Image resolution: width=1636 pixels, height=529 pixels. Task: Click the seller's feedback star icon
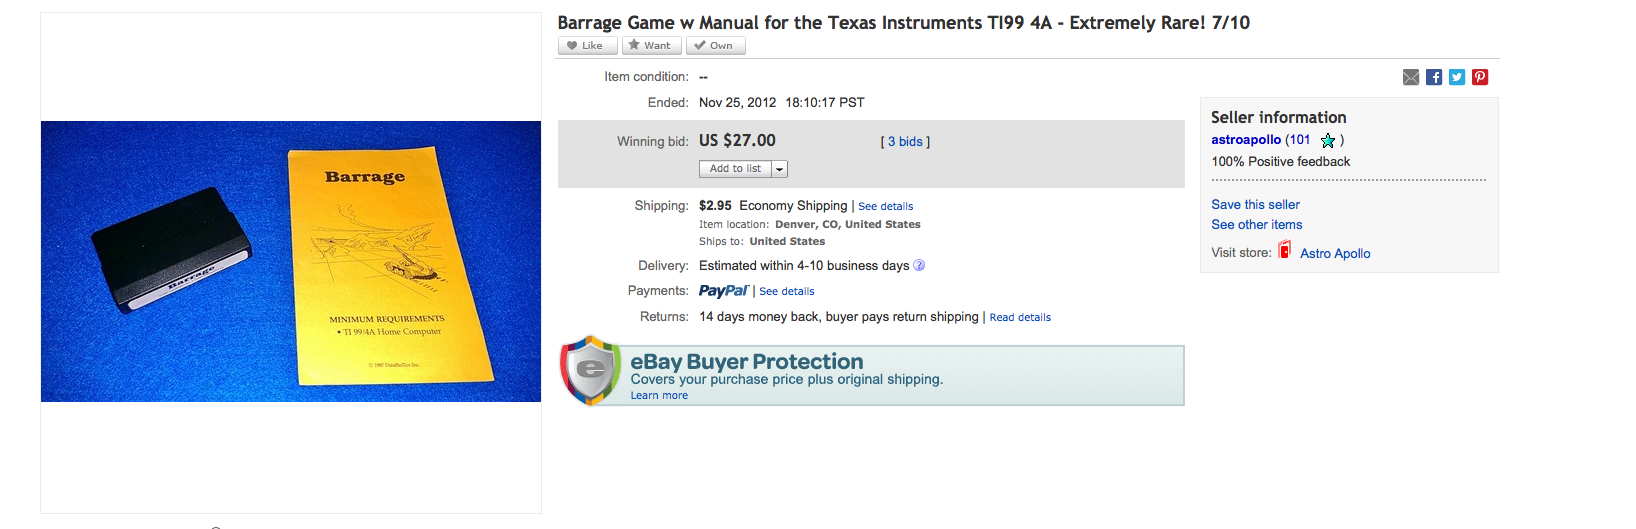(1328, 141)
